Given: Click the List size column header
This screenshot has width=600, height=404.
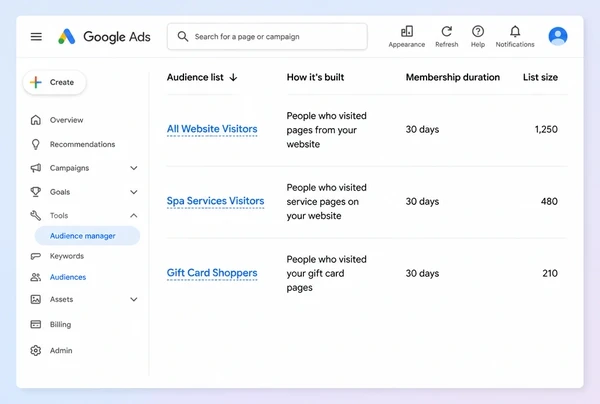Looking at the screenshot, I should [x=540, y=77].
